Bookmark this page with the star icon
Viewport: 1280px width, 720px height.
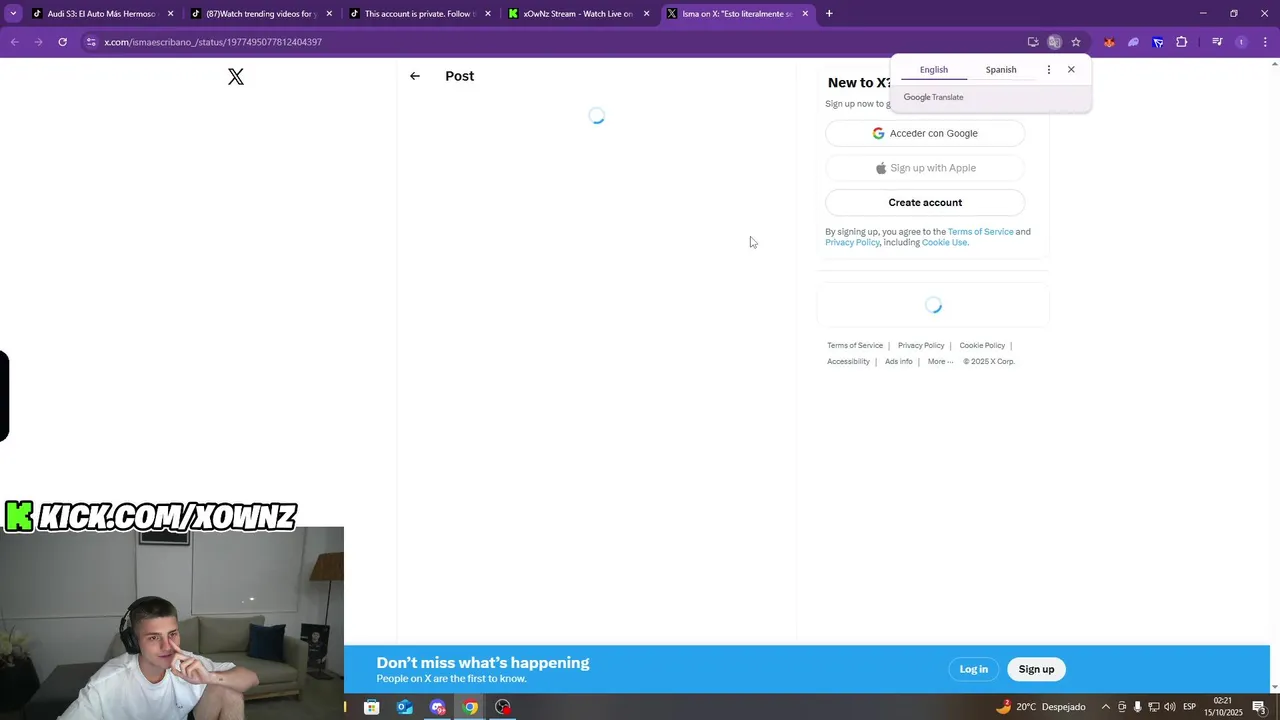coord(1076,42)
